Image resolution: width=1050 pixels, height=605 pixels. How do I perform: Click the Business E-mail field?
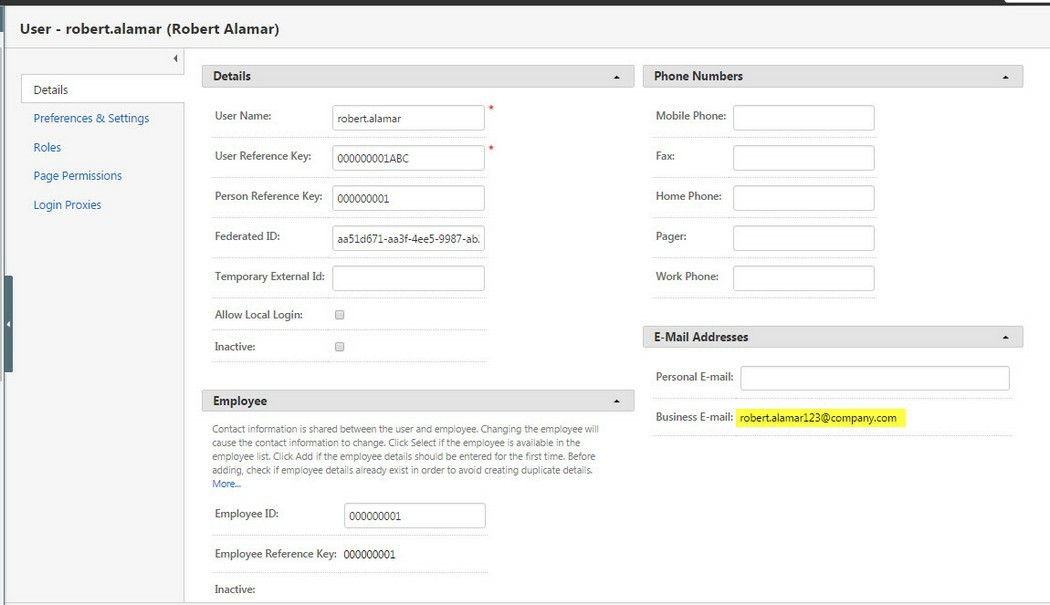[820, 418]
